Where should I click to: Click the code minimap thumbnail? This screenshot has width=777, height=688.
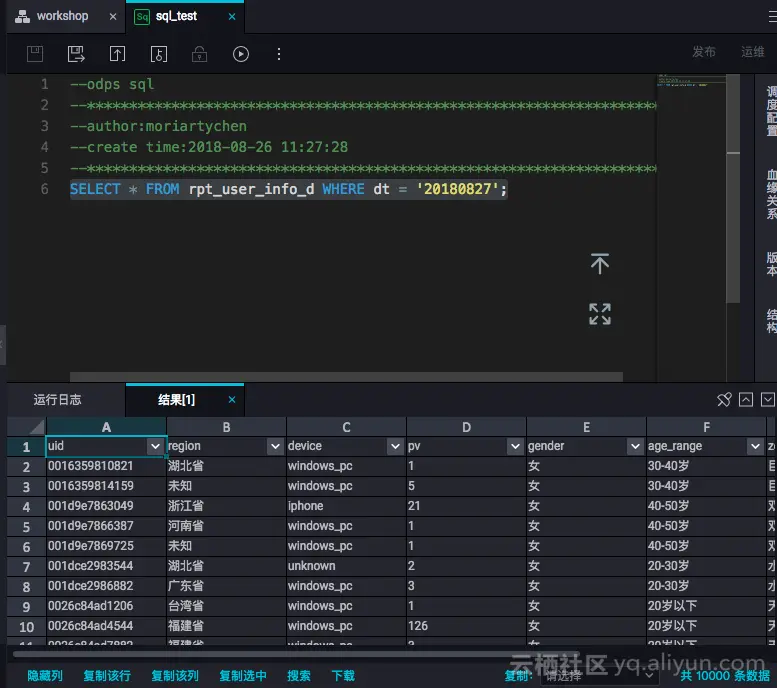(x=691, y=81)
